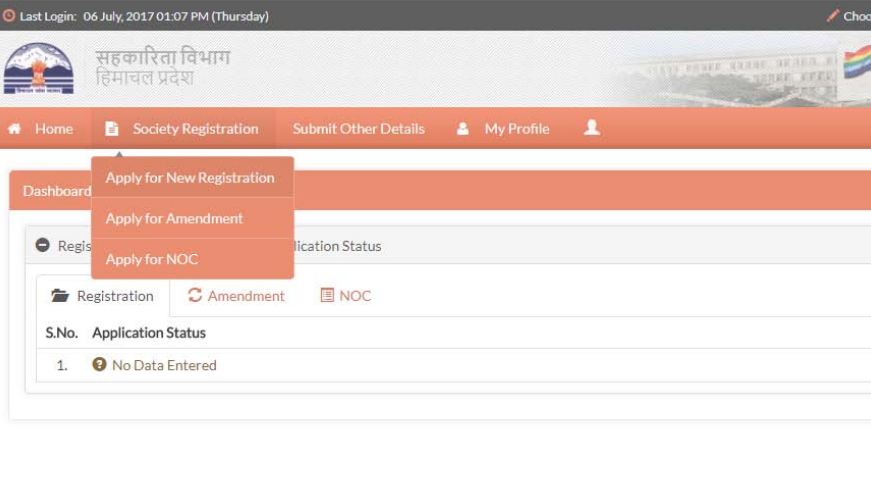
Task: Click the refresh icon on Amendment tab
Action: click(x=194, y=295)
